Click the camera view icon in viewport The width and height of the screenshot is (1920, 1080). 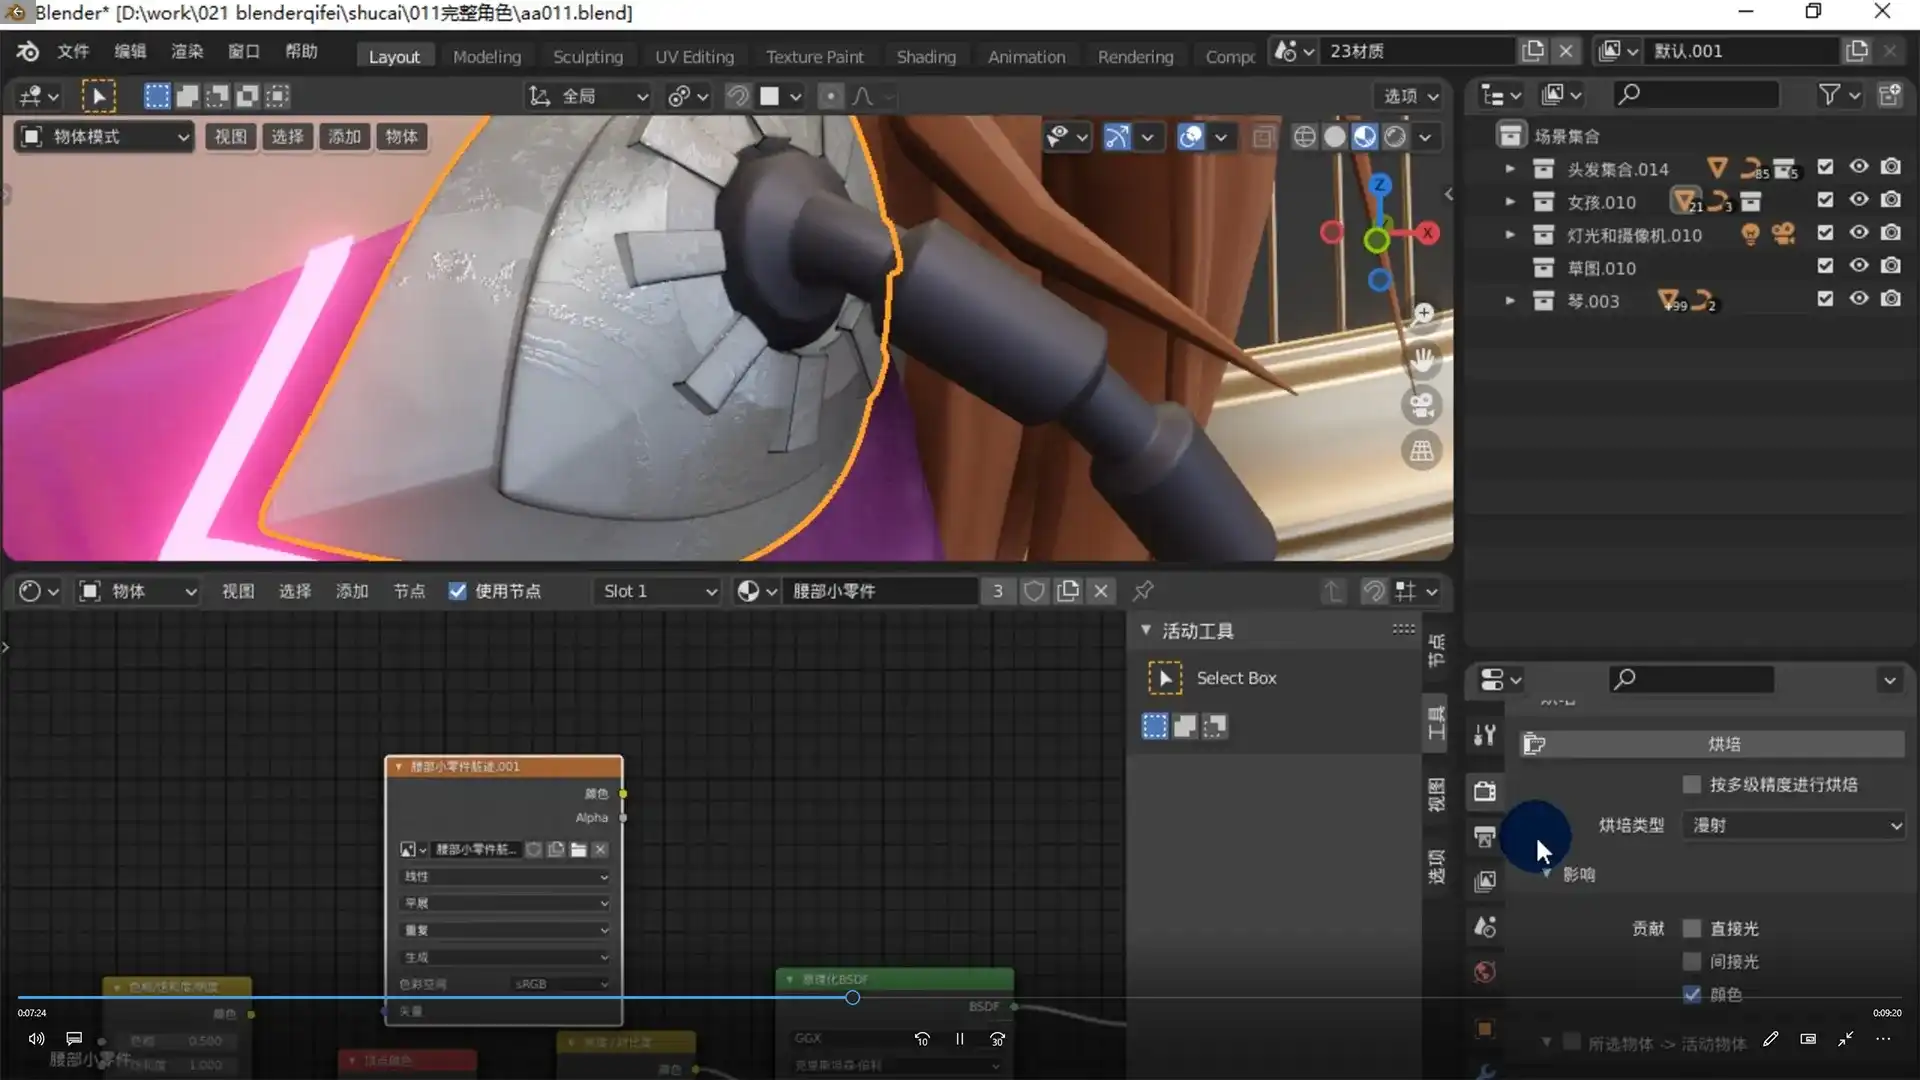coord(1421,405)
